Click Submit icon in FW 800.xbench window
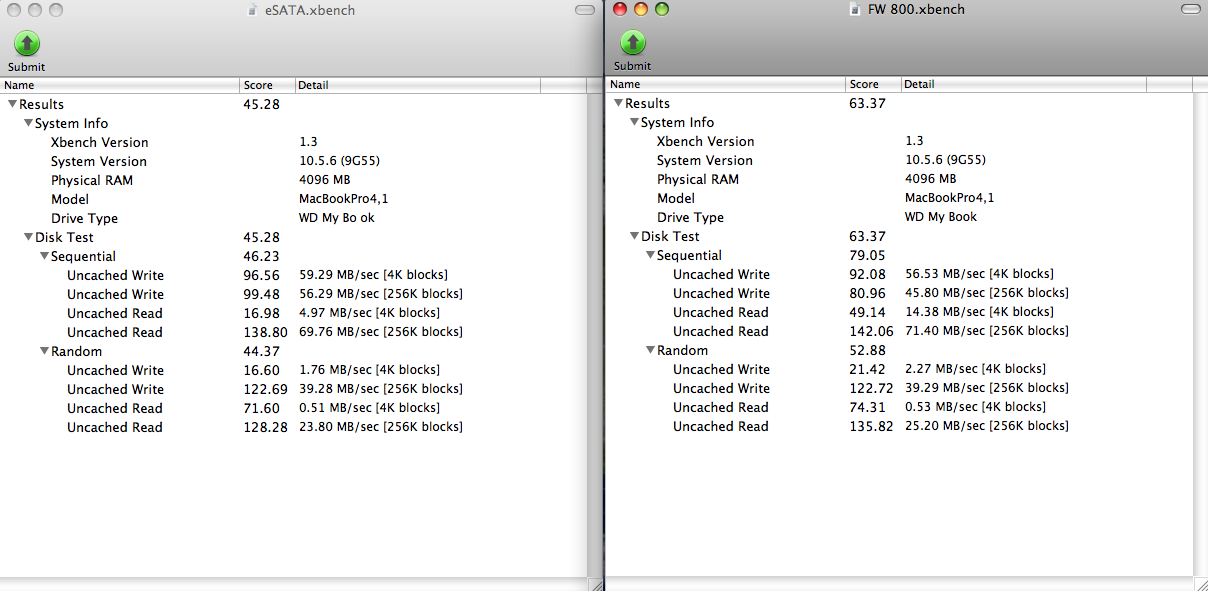This screenshot has height=591, width=1208. click(633, 42)
